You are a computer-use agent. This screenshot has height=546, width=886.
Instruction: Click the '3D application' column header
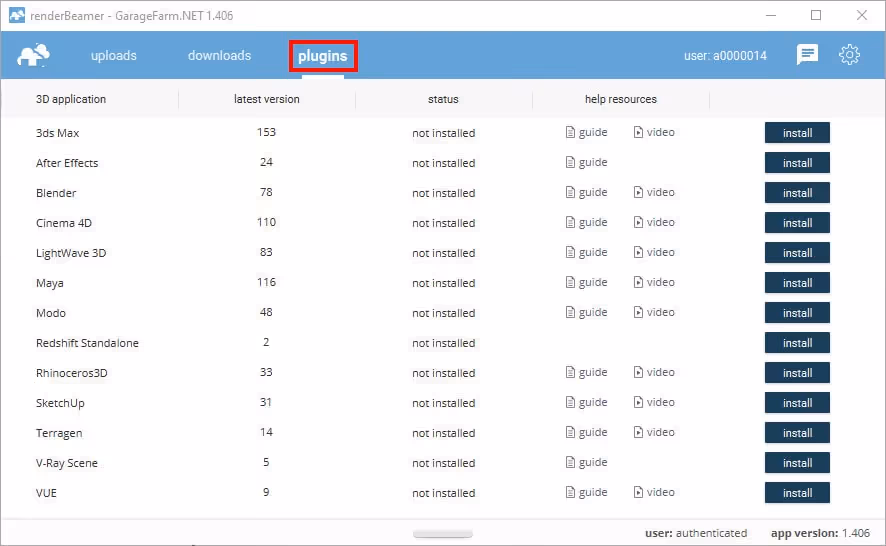(71, 99)
